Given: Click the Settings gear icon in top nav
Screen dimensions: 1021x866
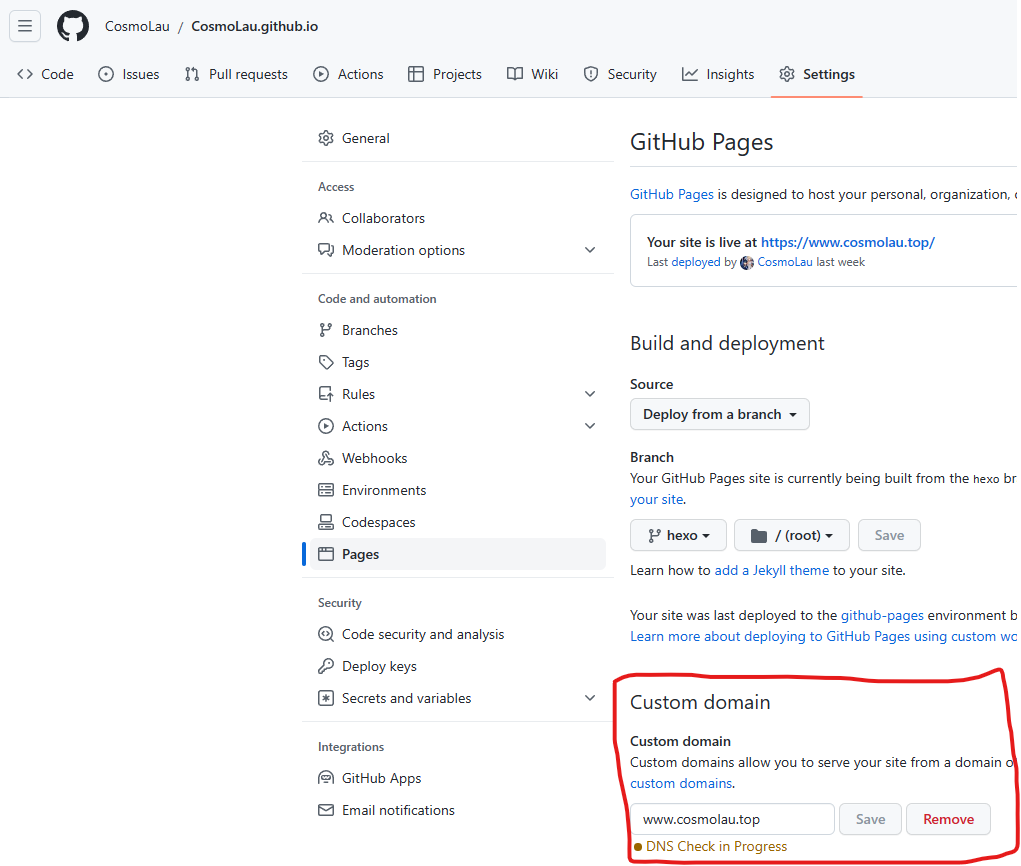Looking at the screenshot, I should coord(787,74).
